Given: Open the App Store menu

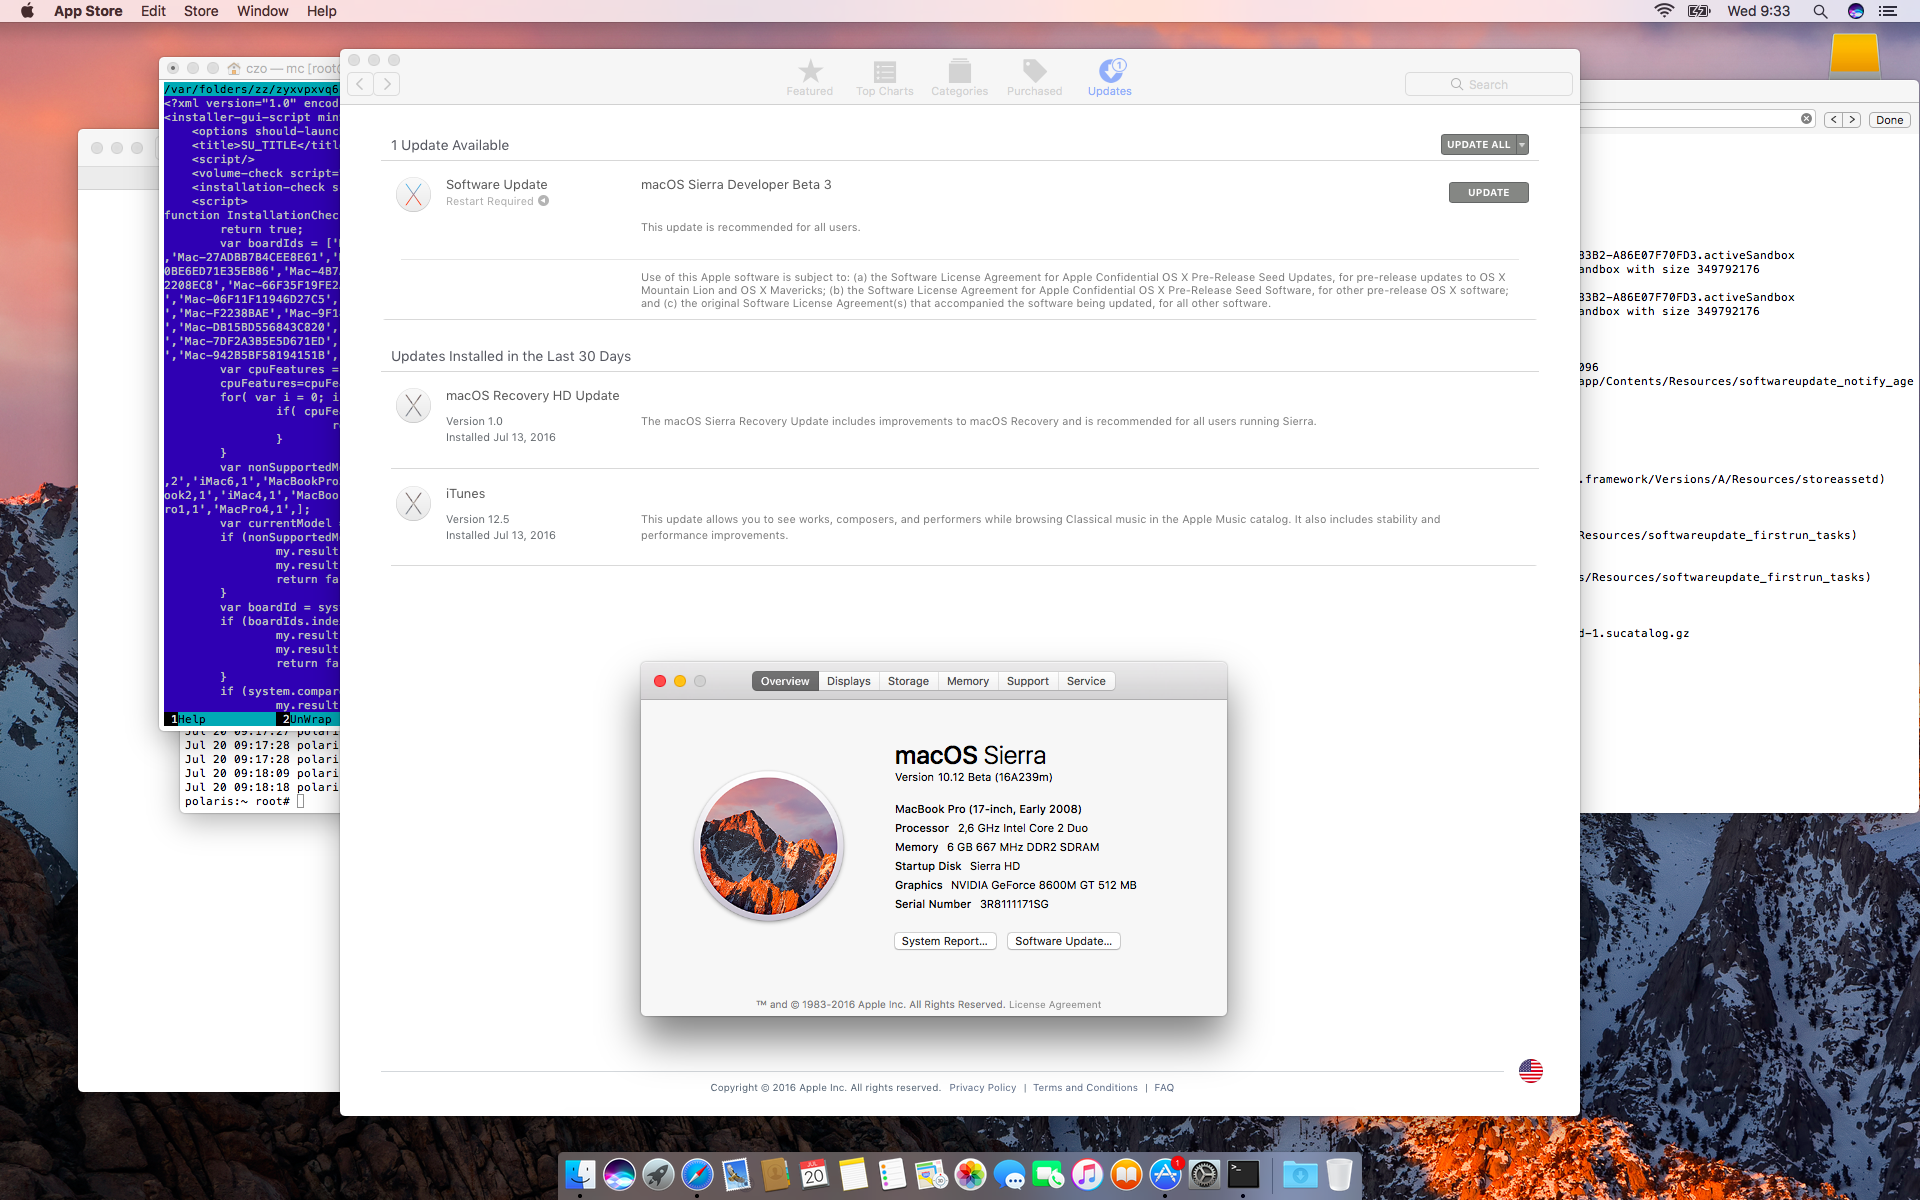Looking at the screenshot, I should 88,11.
